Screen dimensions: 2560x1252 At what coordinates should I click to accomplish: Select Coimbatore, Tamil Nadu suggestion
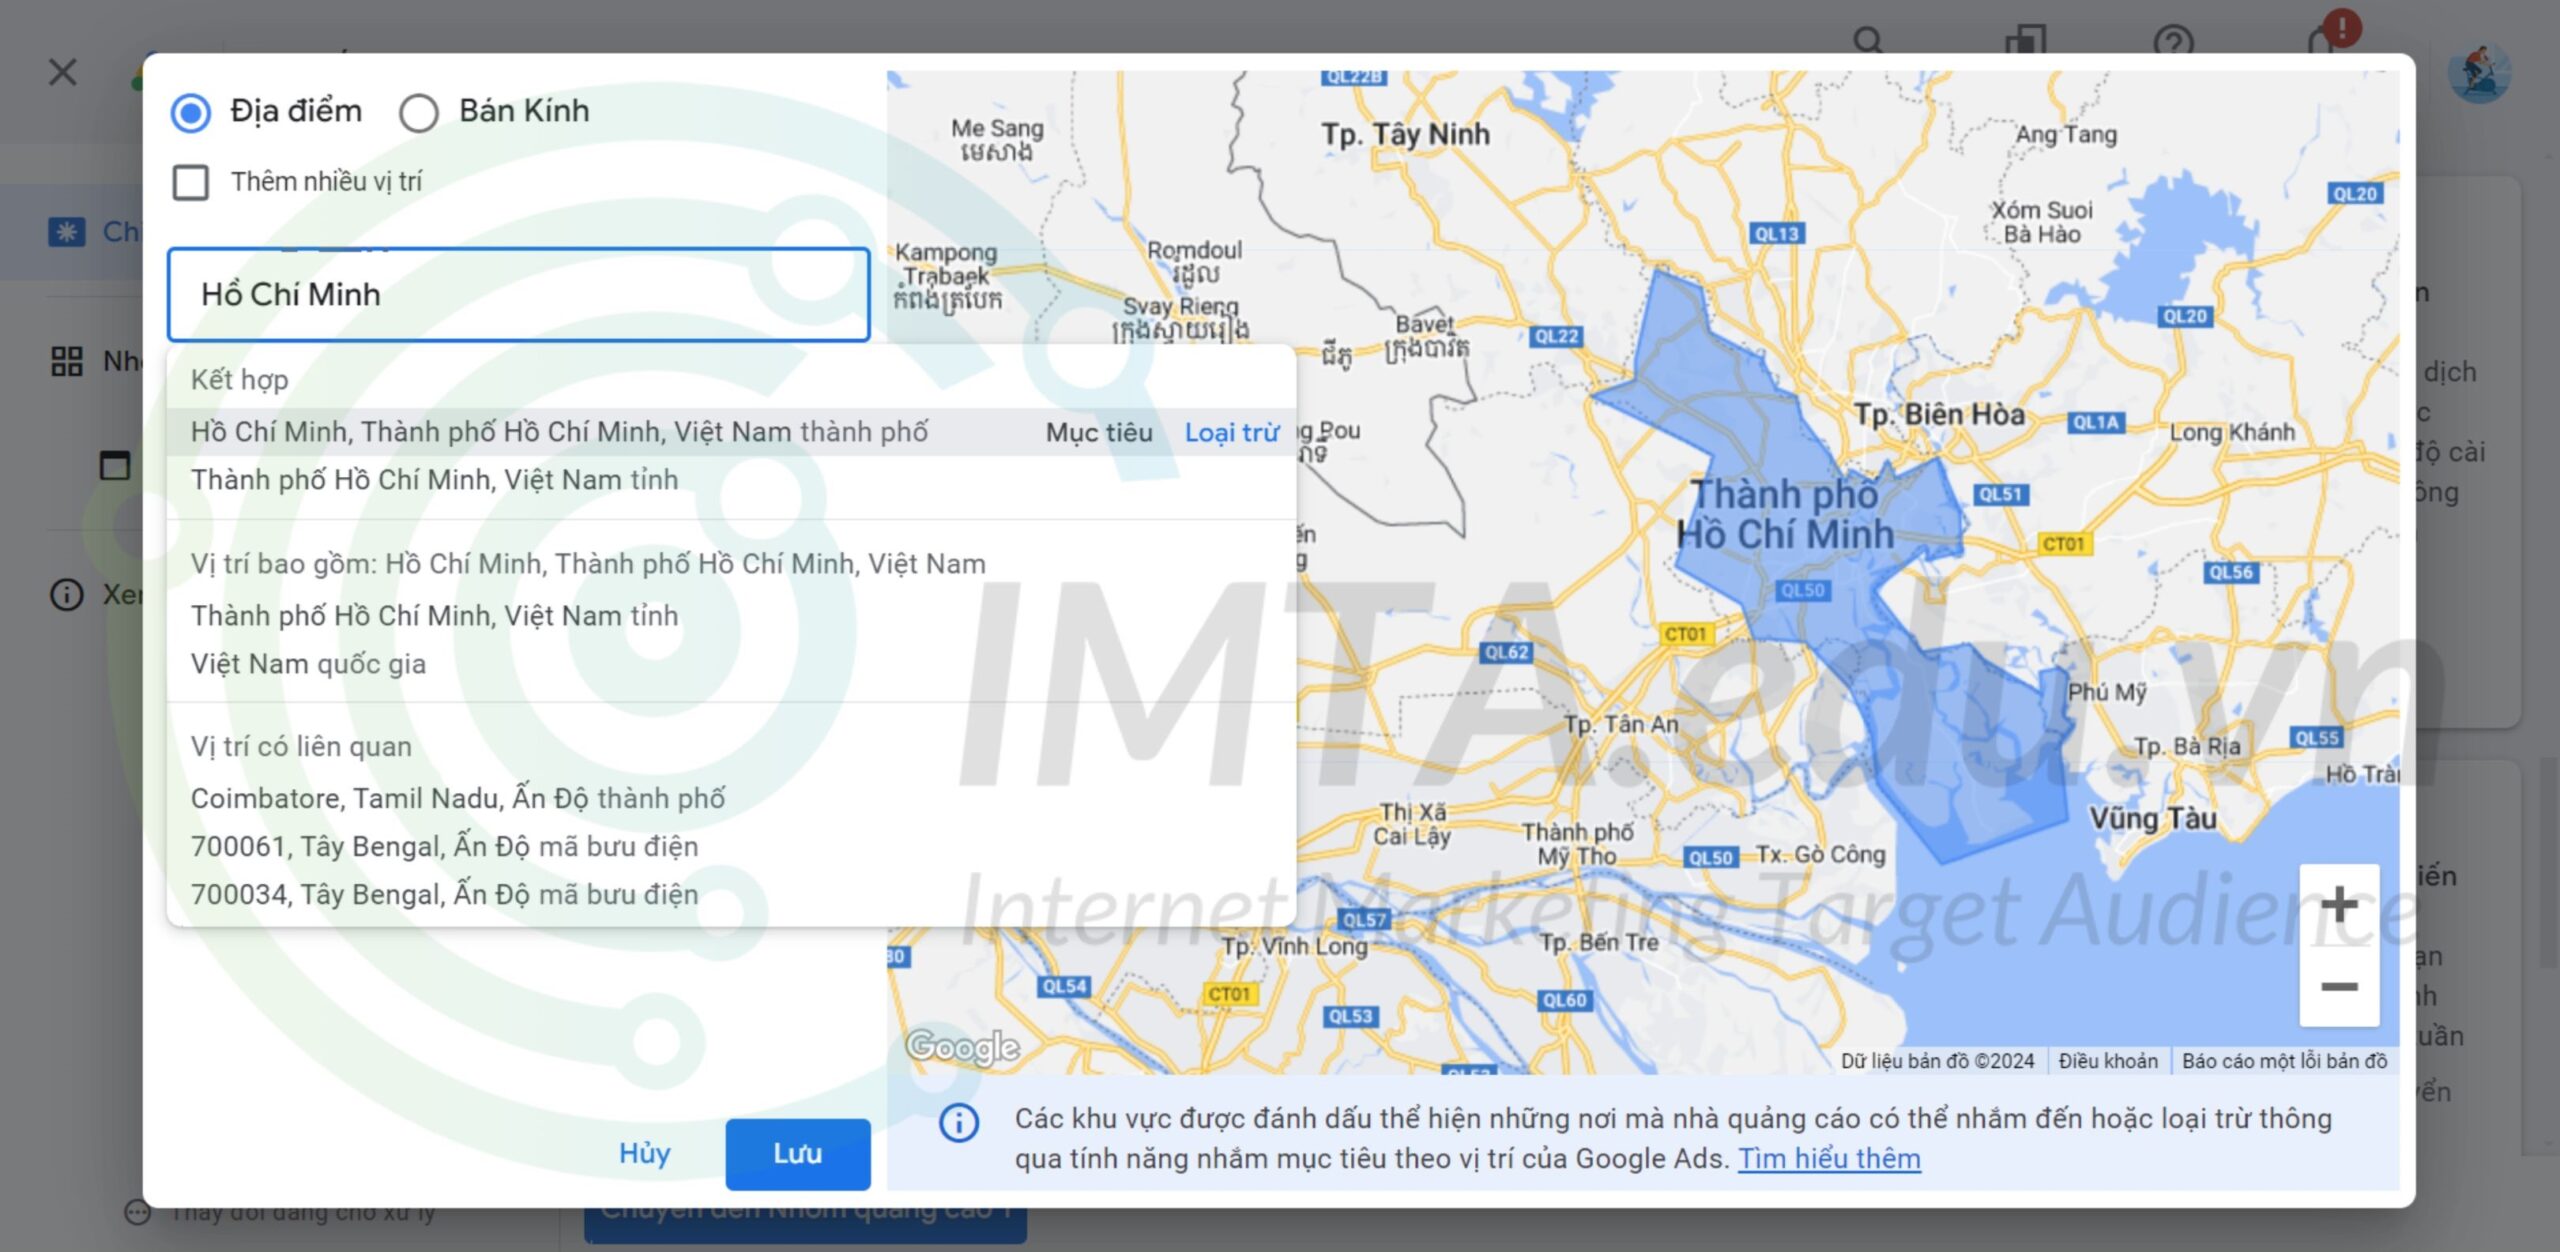(x=731, y=798)
